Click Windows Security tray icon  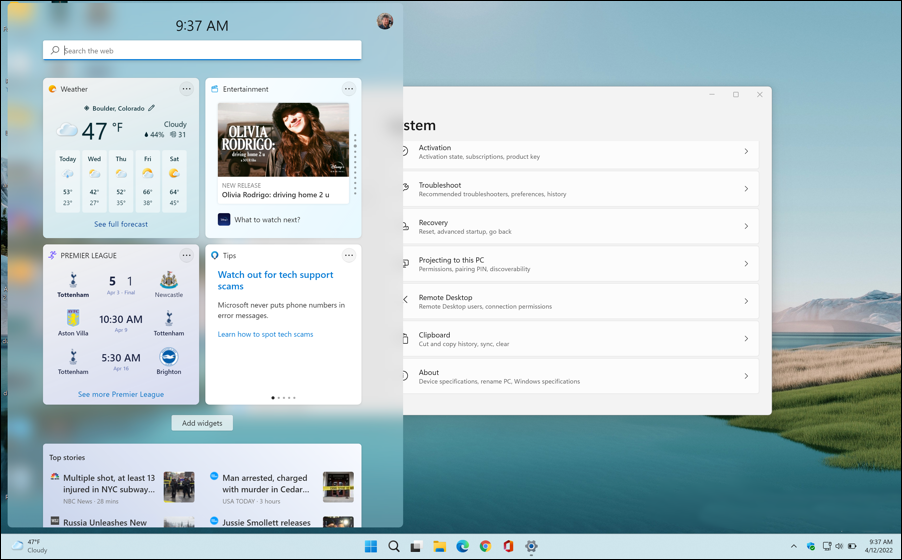(811, 546)
